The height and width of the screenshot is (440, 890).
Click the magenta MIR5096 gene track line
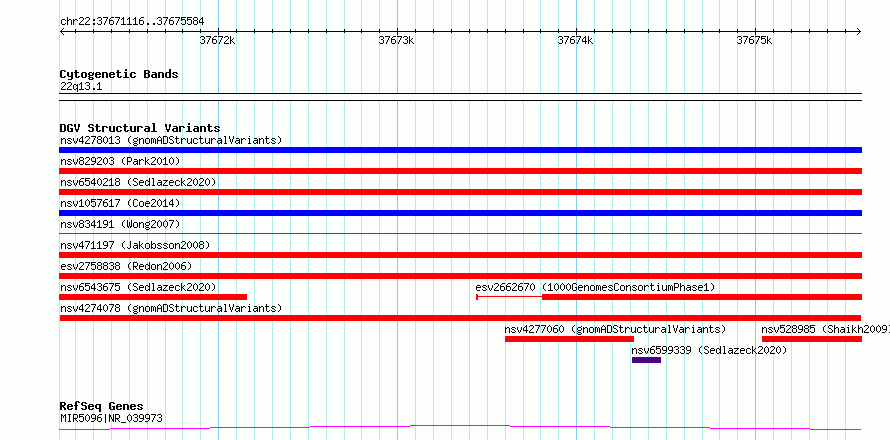click(x=460, y=428)
